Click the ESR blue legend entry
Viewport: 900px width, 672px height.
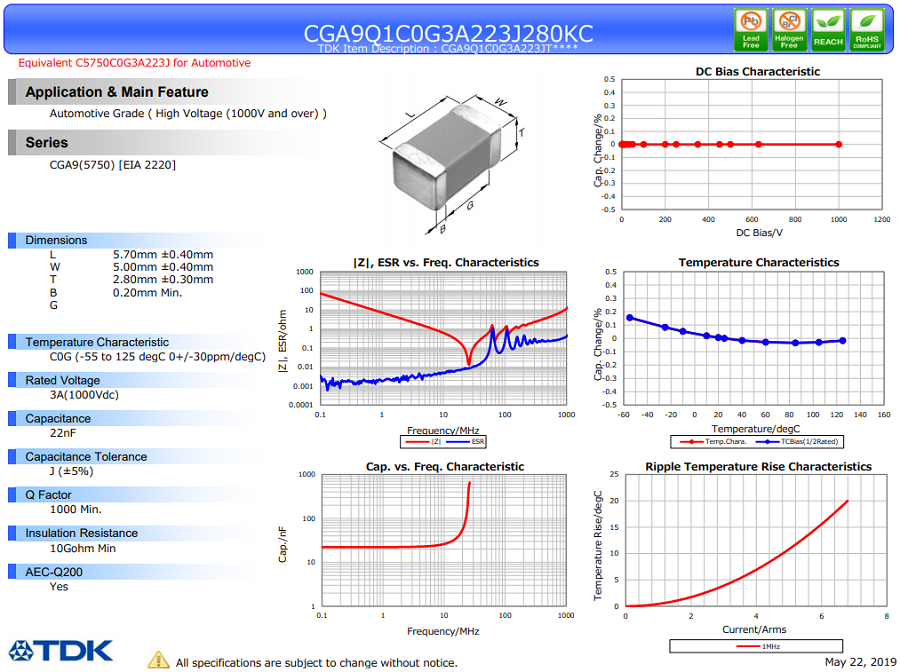coord(465,442)
